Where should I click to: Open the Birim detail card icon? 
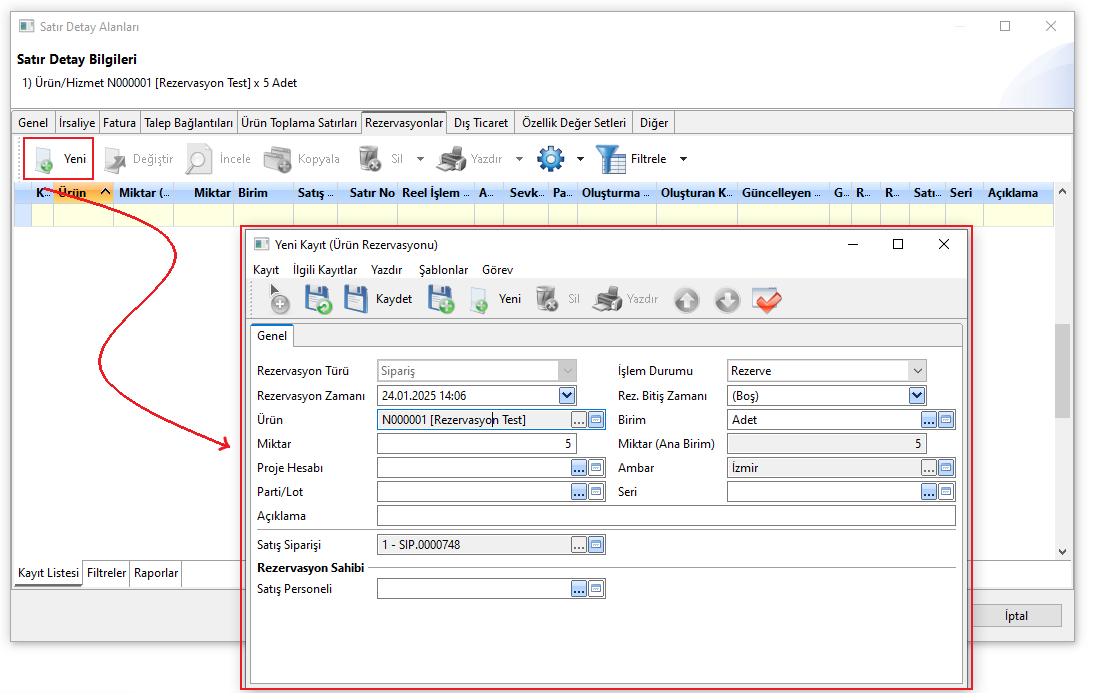click(x=946, y=420)
